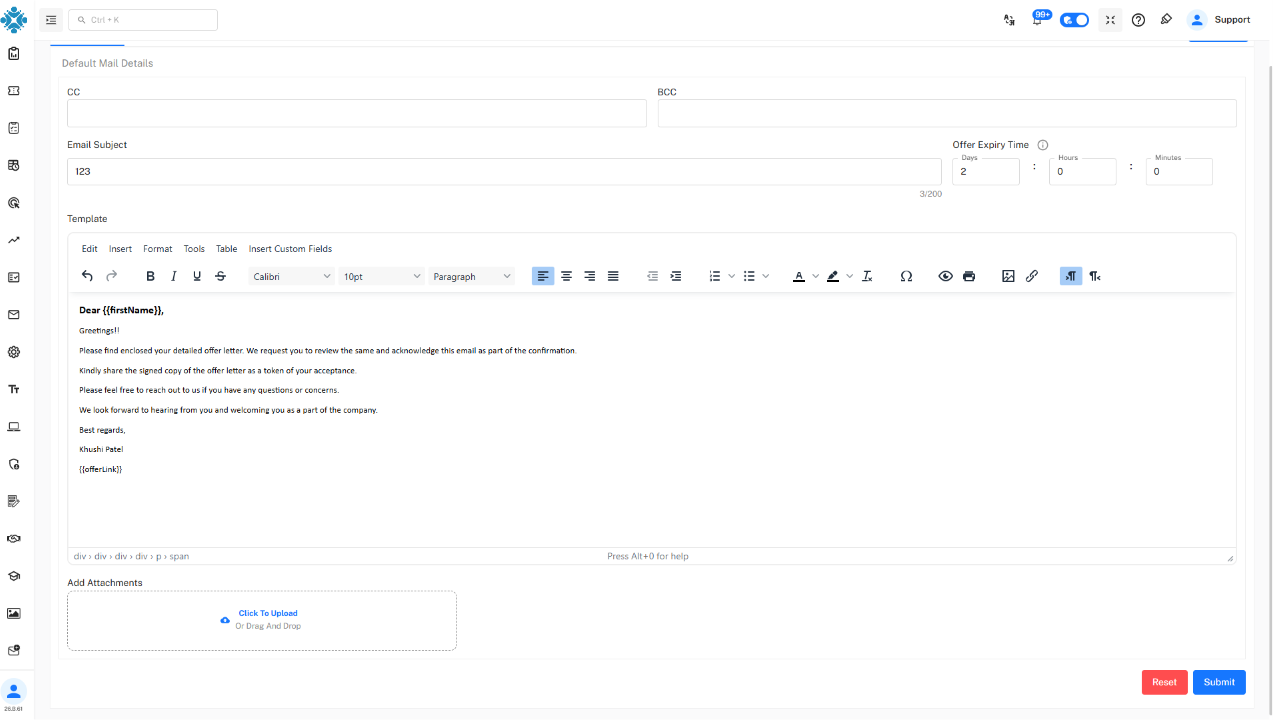The width and height of the screenshot is (1273, 720).
Task: Open the Support user profile
Action: [x=1219, y=20]
